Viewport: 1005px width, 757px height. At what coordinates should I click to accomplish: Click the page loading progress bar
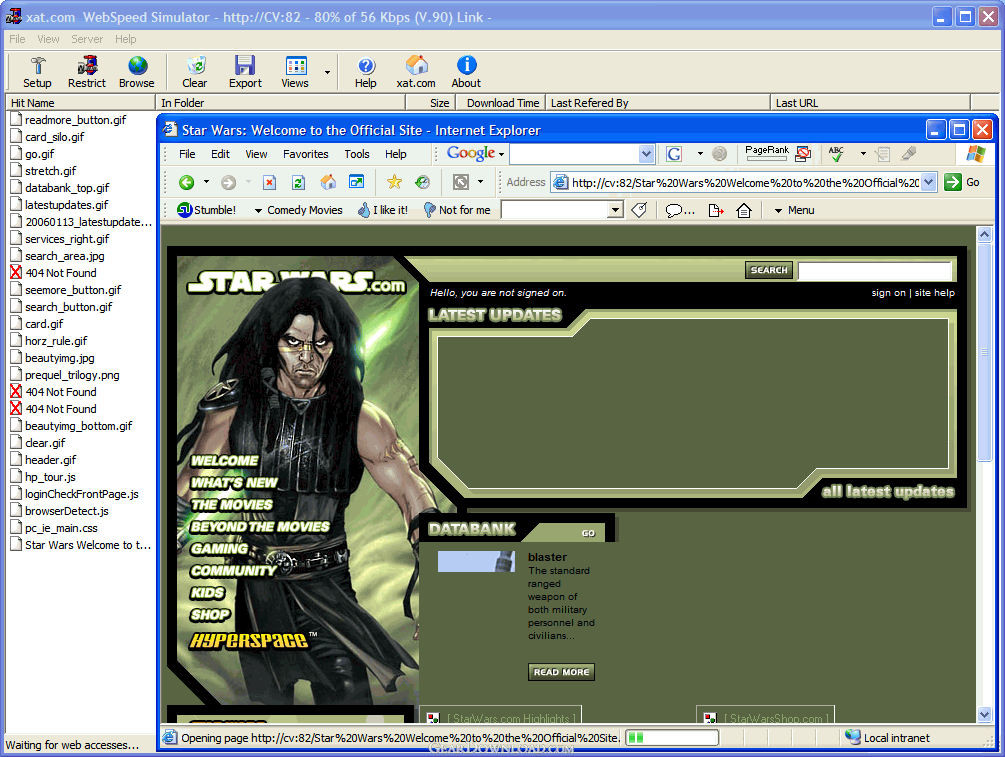(672, 738)
